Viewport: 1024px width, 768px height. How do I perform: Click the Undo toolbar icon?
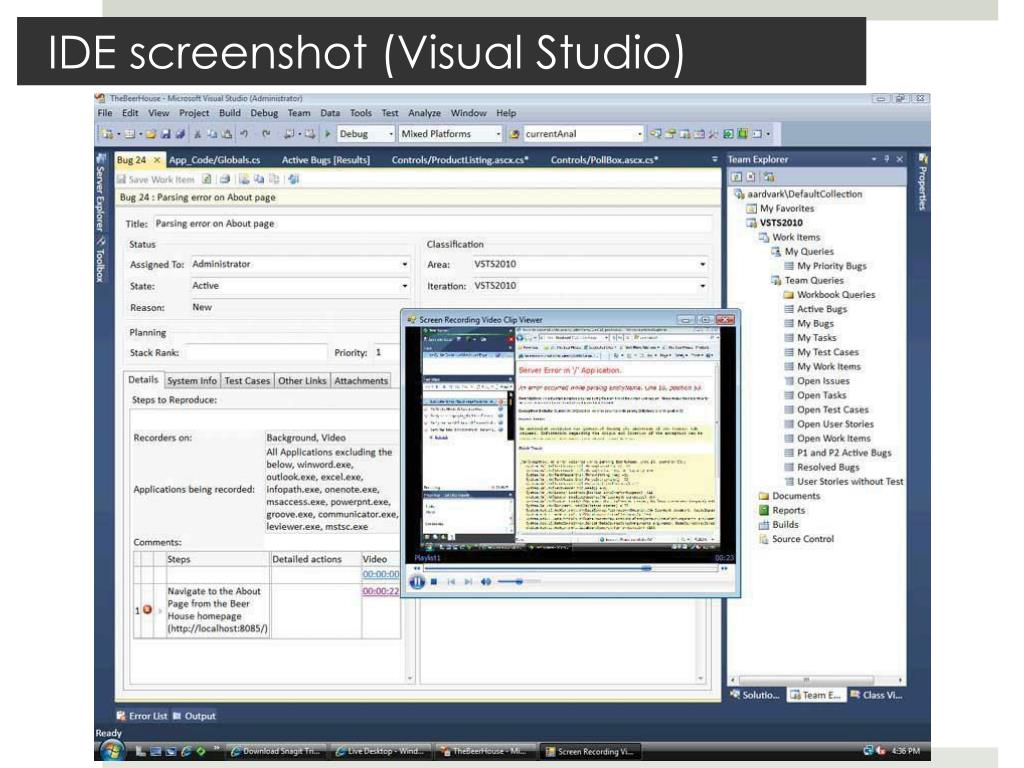pyautogui.click(x=244, y=134)
